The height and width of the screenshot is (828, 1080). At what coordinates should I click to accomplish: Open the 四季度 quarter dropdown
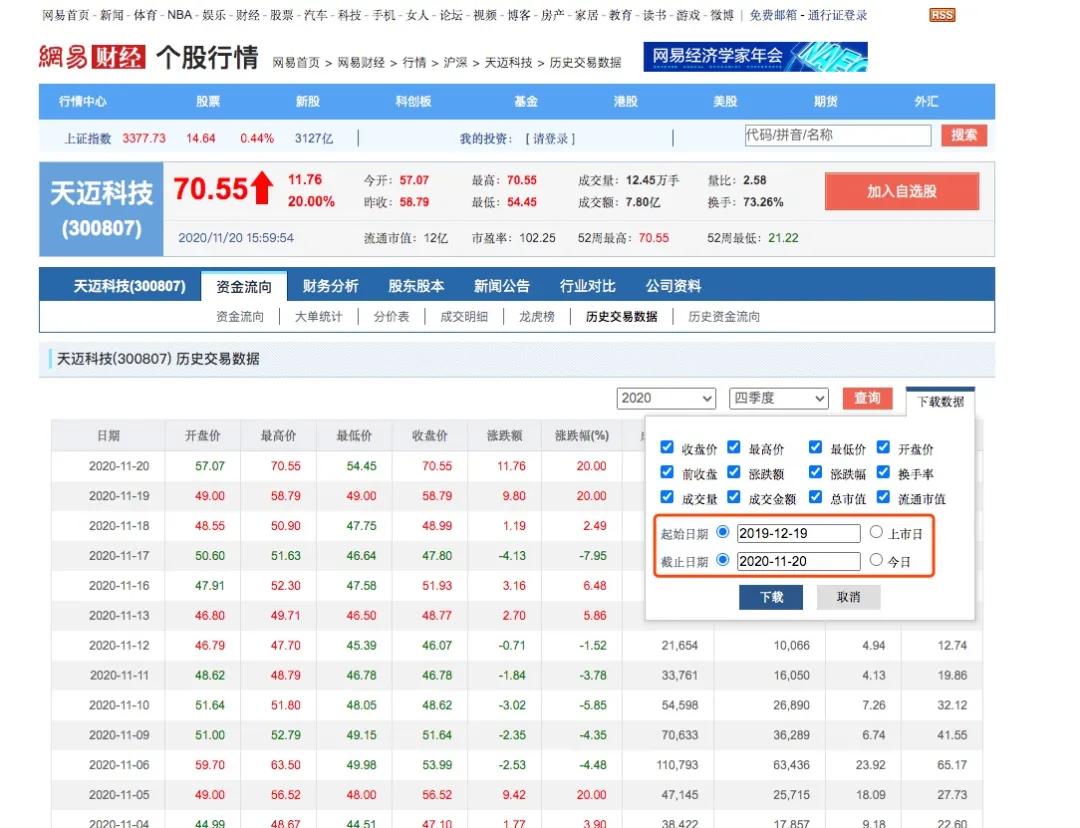click(x=778, y=398)
